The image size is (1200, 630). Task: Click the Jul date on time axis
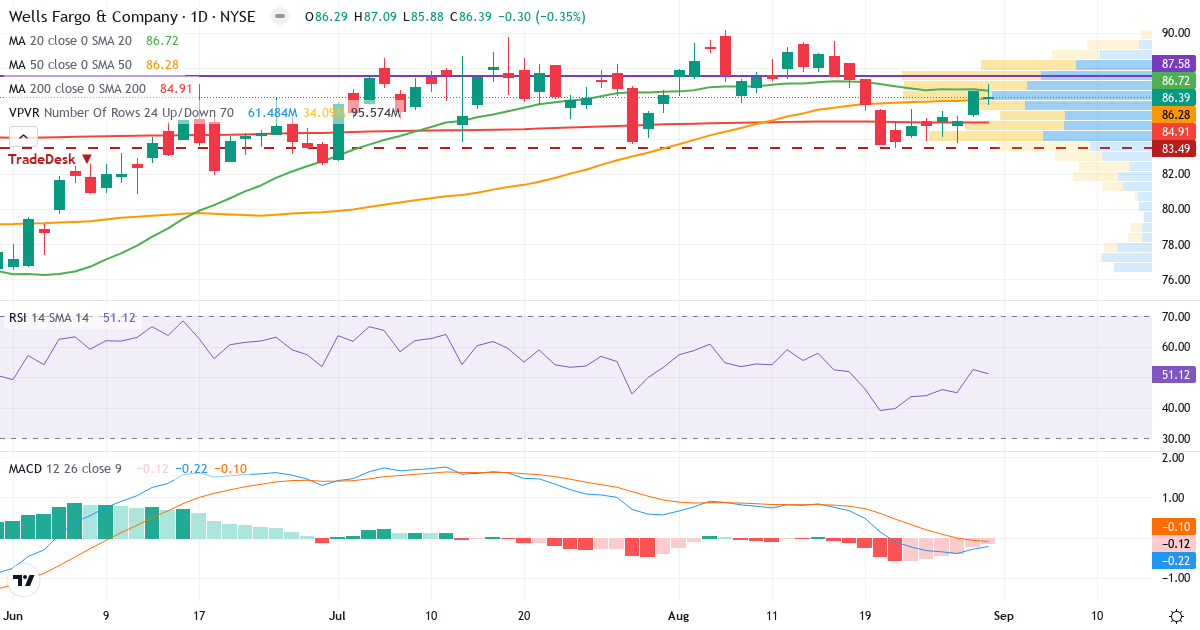coord(336,615)
